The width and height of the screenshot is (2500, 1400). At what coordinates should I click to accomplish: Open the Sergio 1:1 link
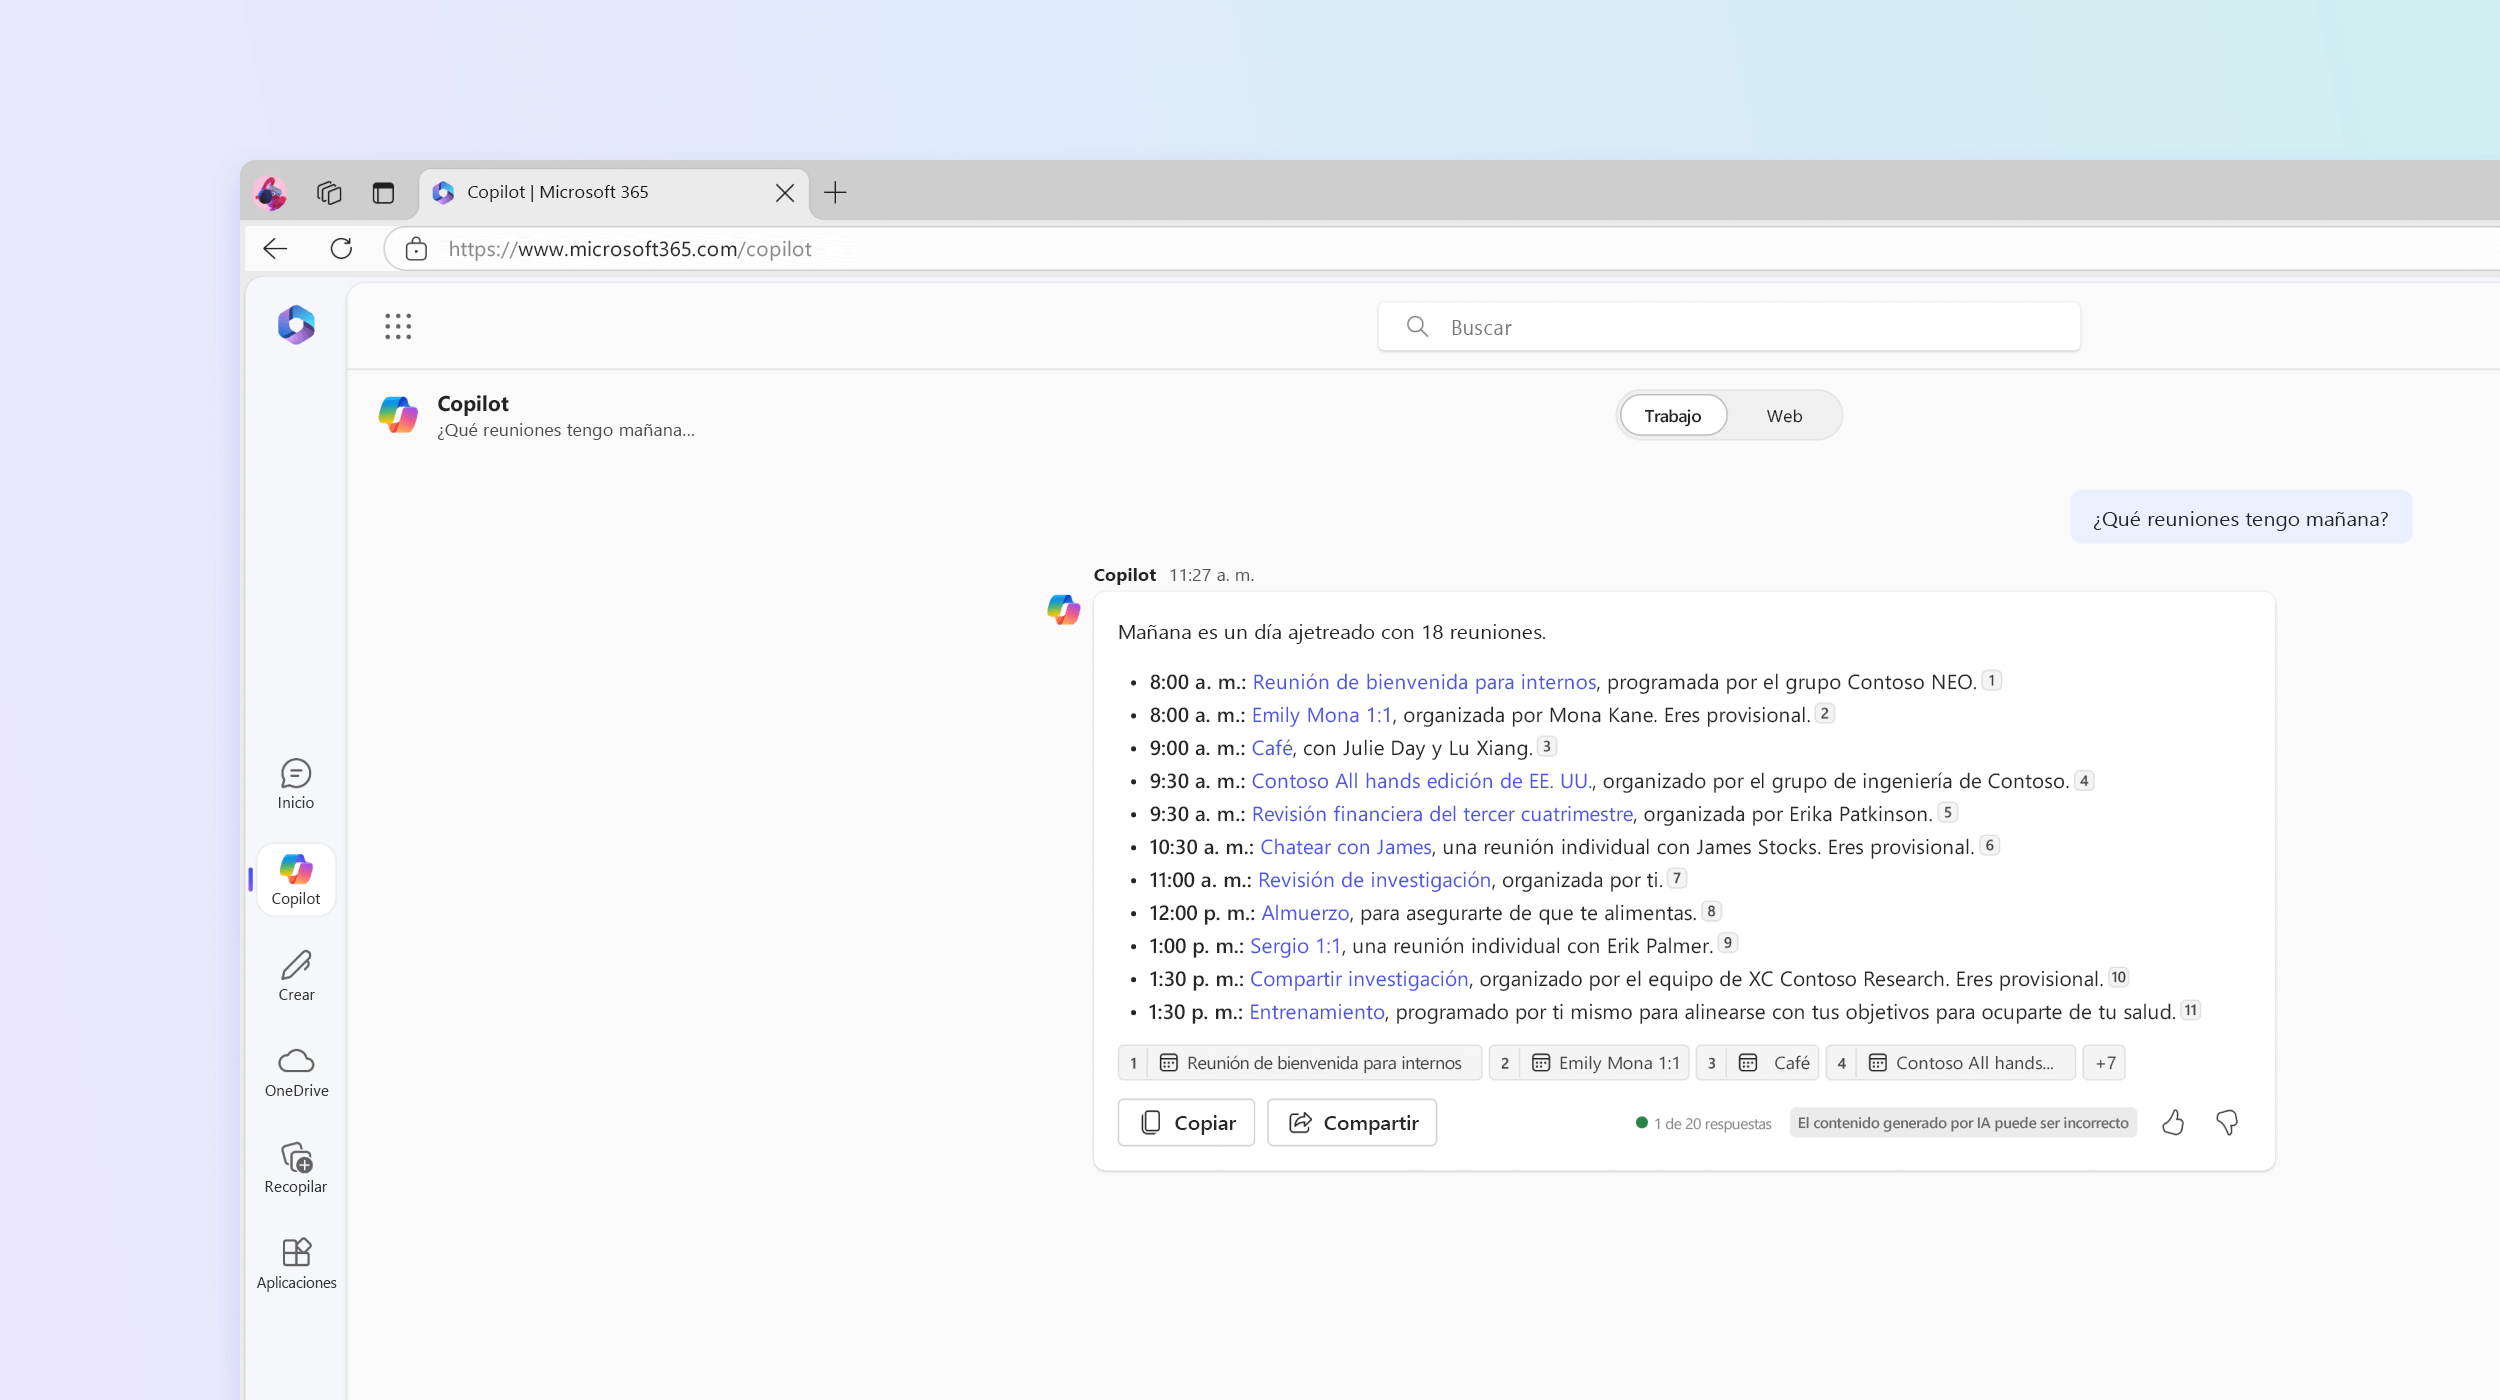click(x=1295, y=946)
